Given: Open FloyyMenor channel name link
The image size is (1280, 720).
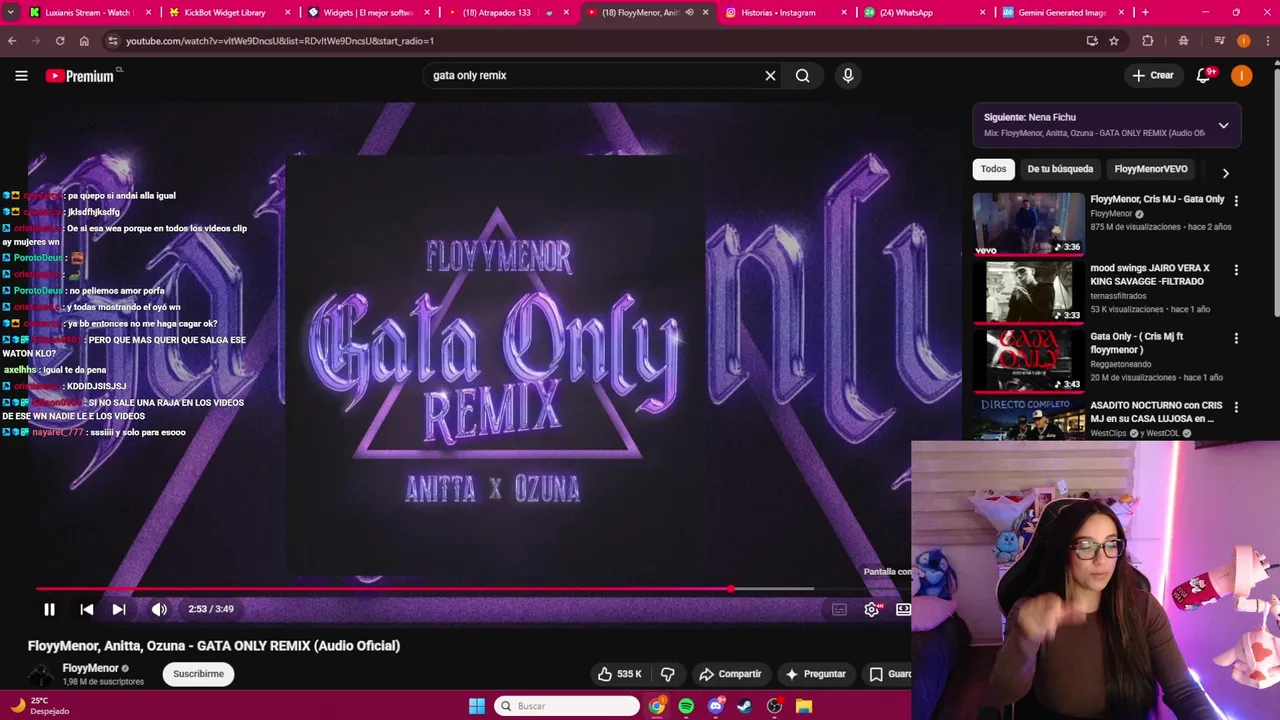Looking at the screenshot, I should 91,668.
